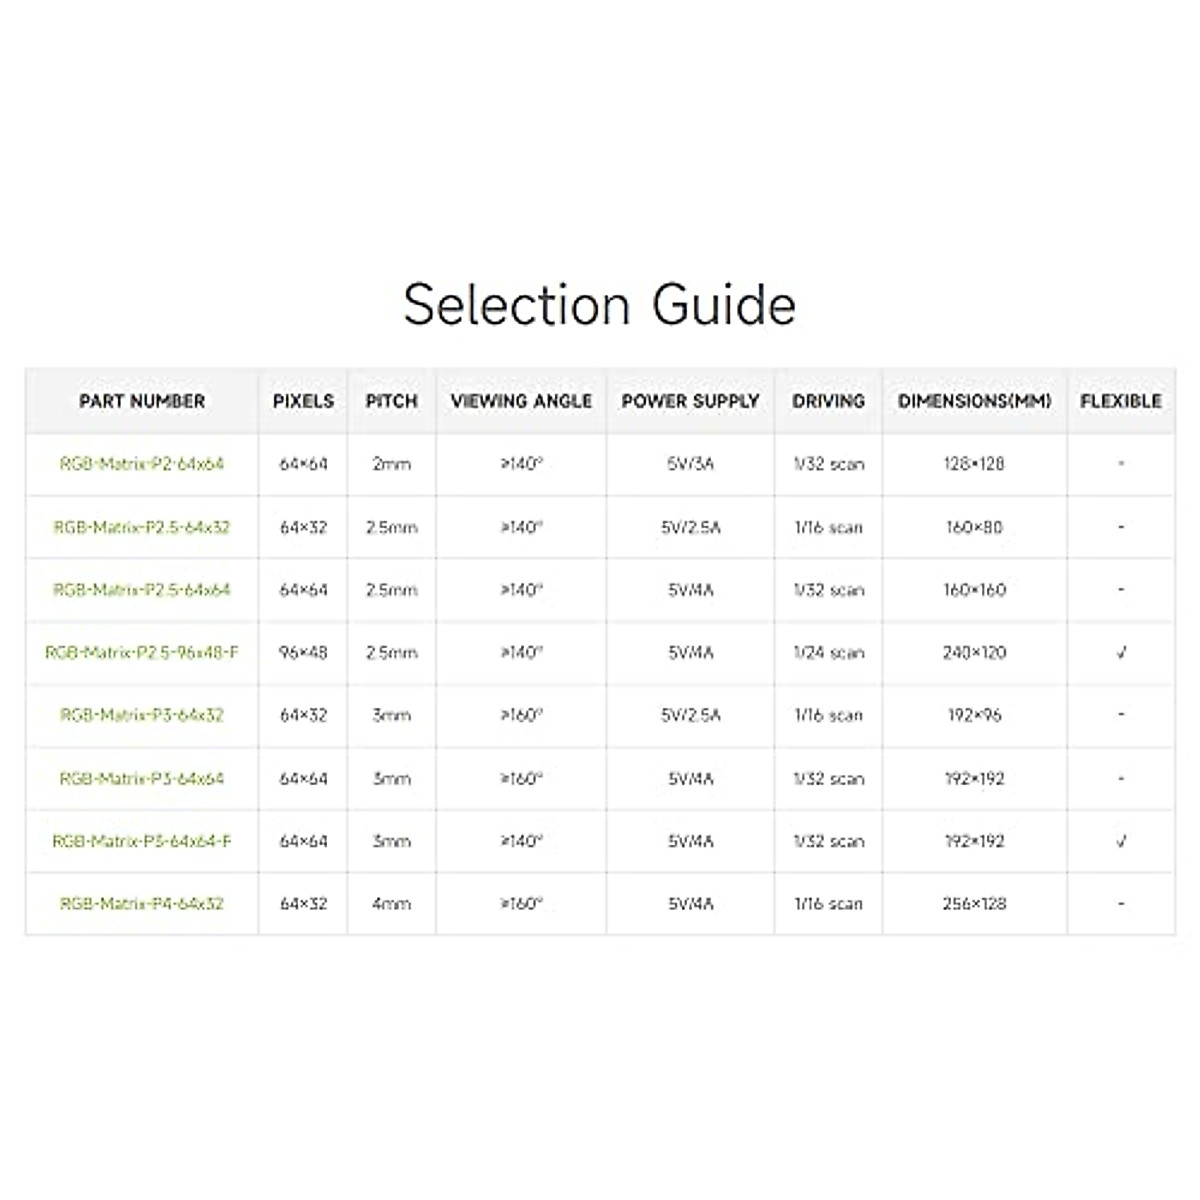Click the flexible checkmark for the 96x48-F row
Screen dimensions: 1200x1200
tap(1121, 653)
